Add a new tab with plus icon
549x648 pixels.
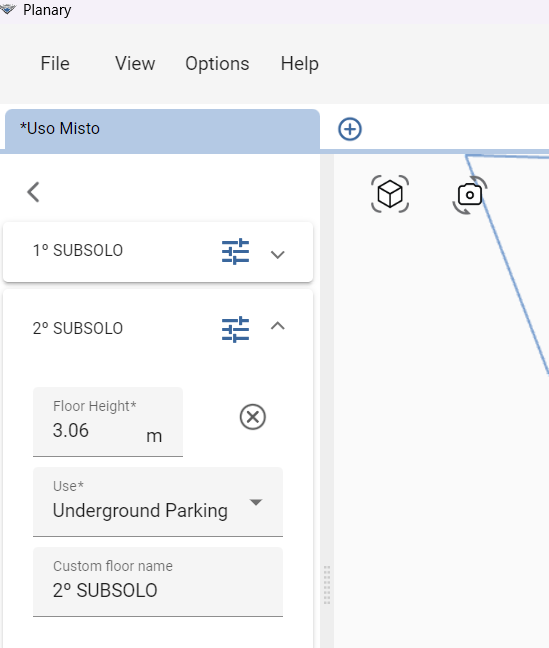click(x=350, y=129)
